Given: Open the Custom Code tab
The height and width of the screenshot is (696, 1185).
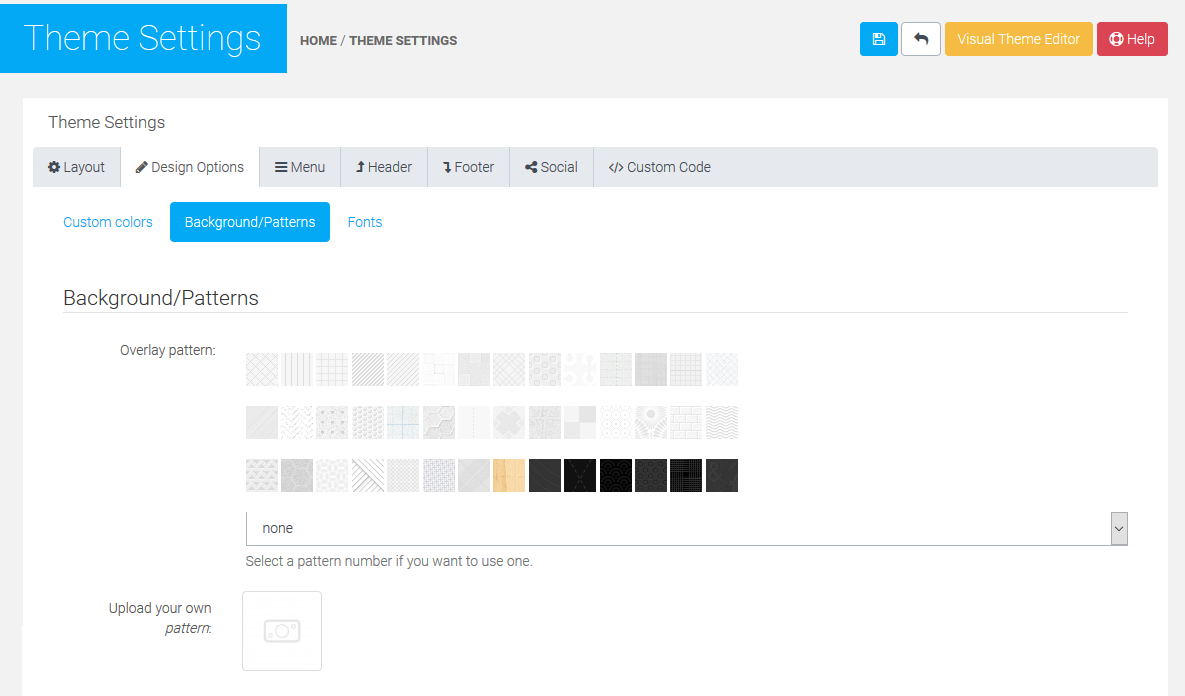Looking at the screenshot, I should 659,167.
